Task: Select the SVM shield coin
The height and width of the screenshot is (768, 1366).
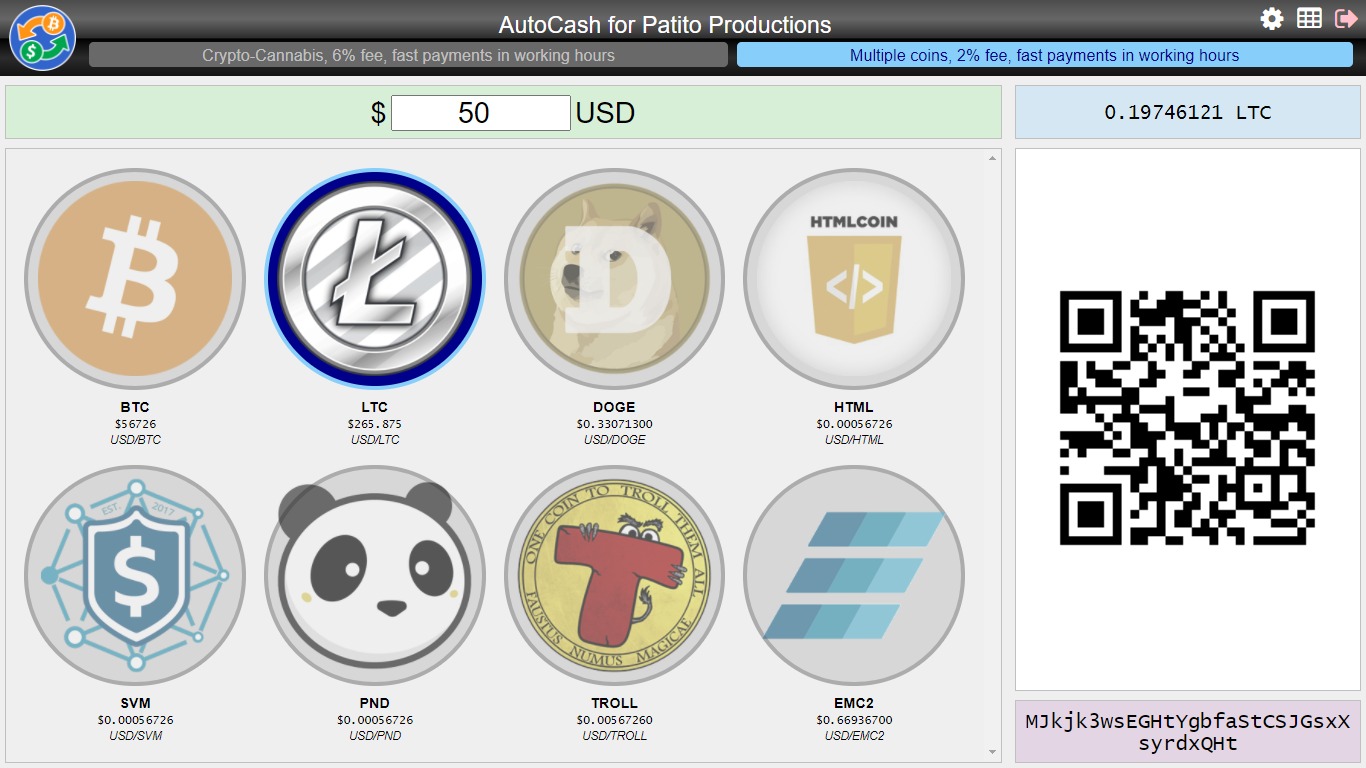Action: point(135,575)
